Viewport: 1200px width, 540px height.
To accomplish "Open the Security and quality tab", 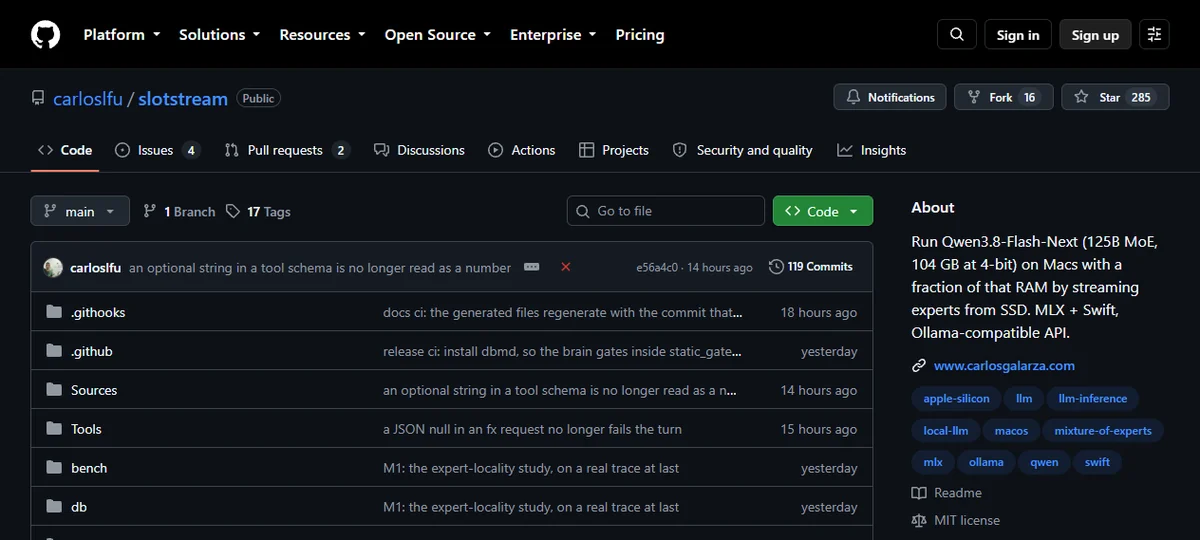I will point(742,150).
